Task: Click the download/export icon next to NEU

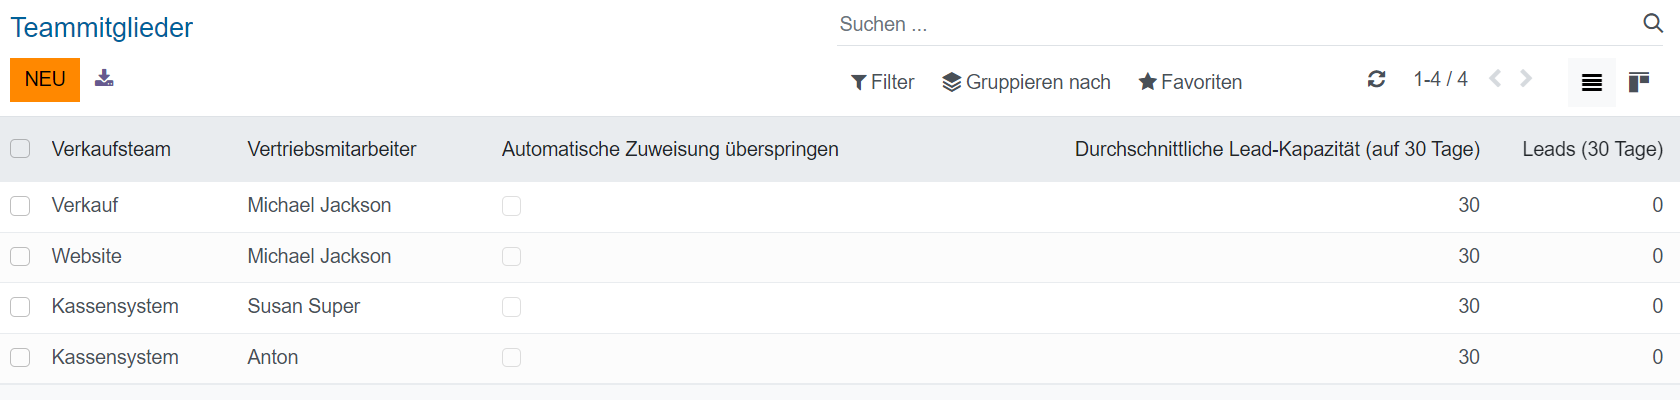Action: (x=104, y=78)
